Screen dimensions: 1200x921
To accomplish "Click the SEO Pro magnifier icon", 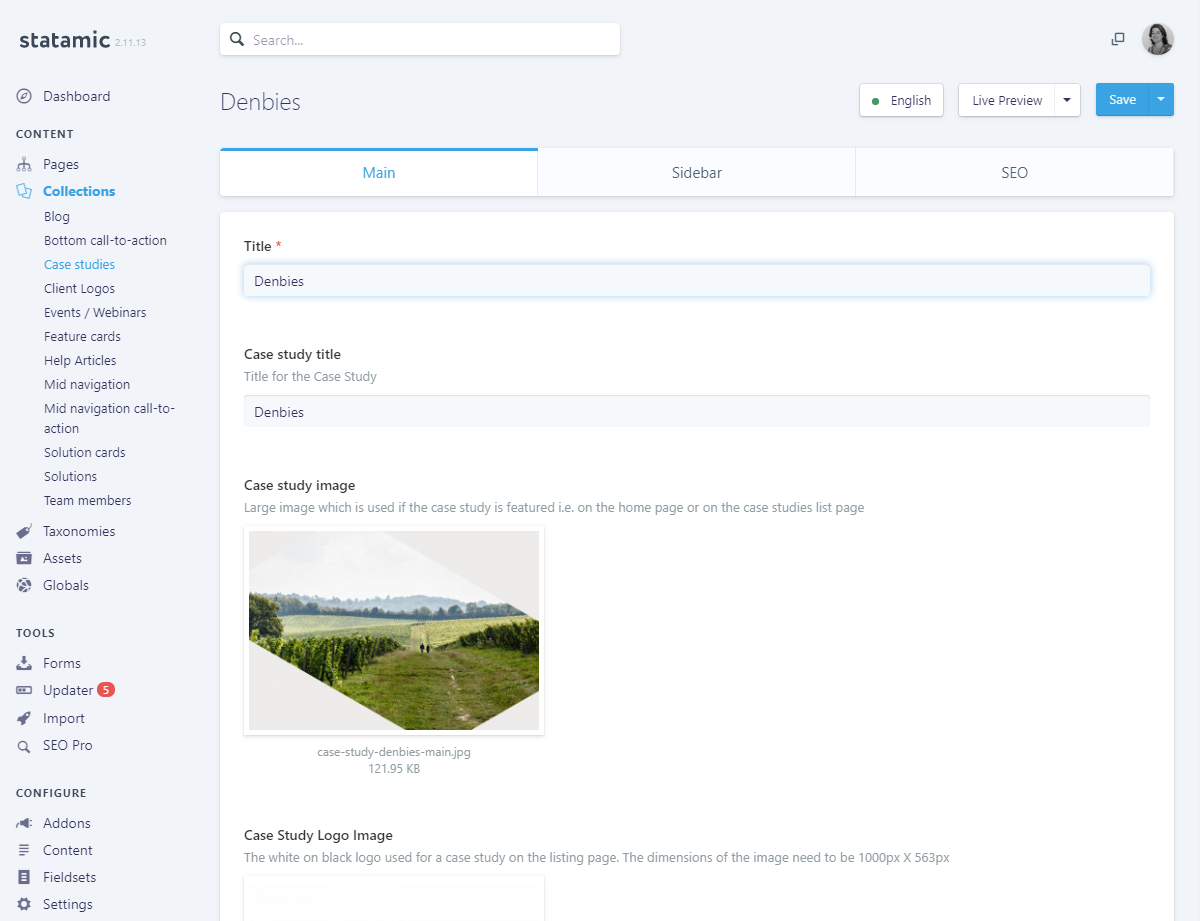I will [x=24, y=746].
